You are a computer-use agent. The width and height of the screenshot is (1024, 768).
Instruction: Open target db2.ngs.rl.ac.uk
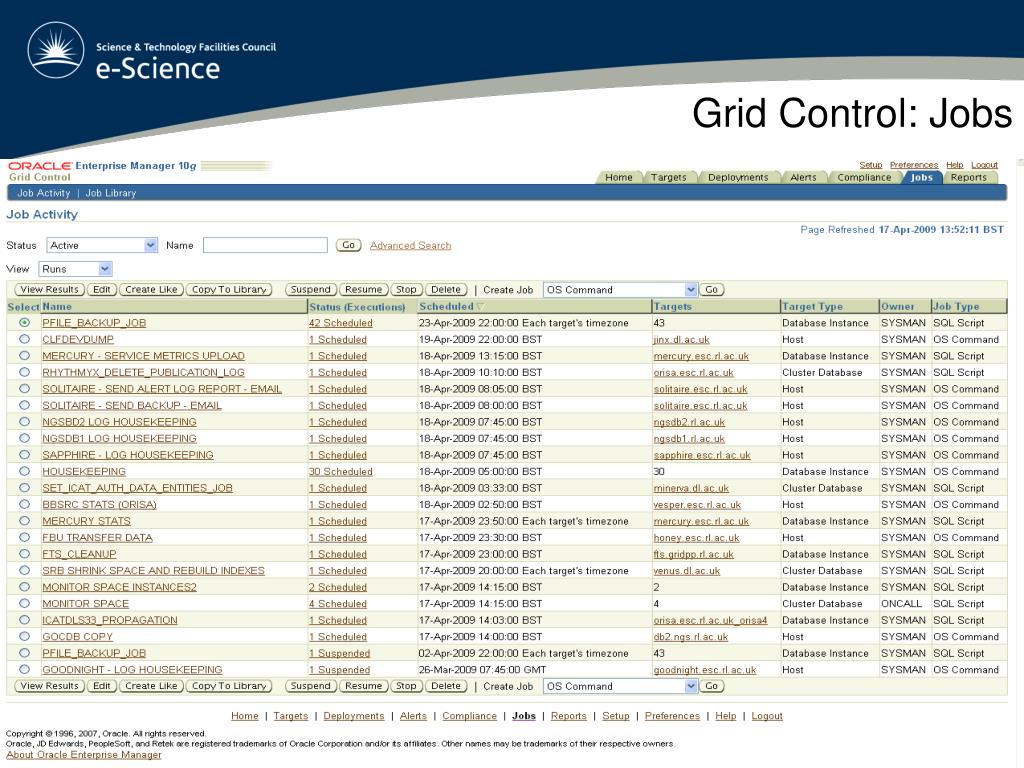[690, 637]
